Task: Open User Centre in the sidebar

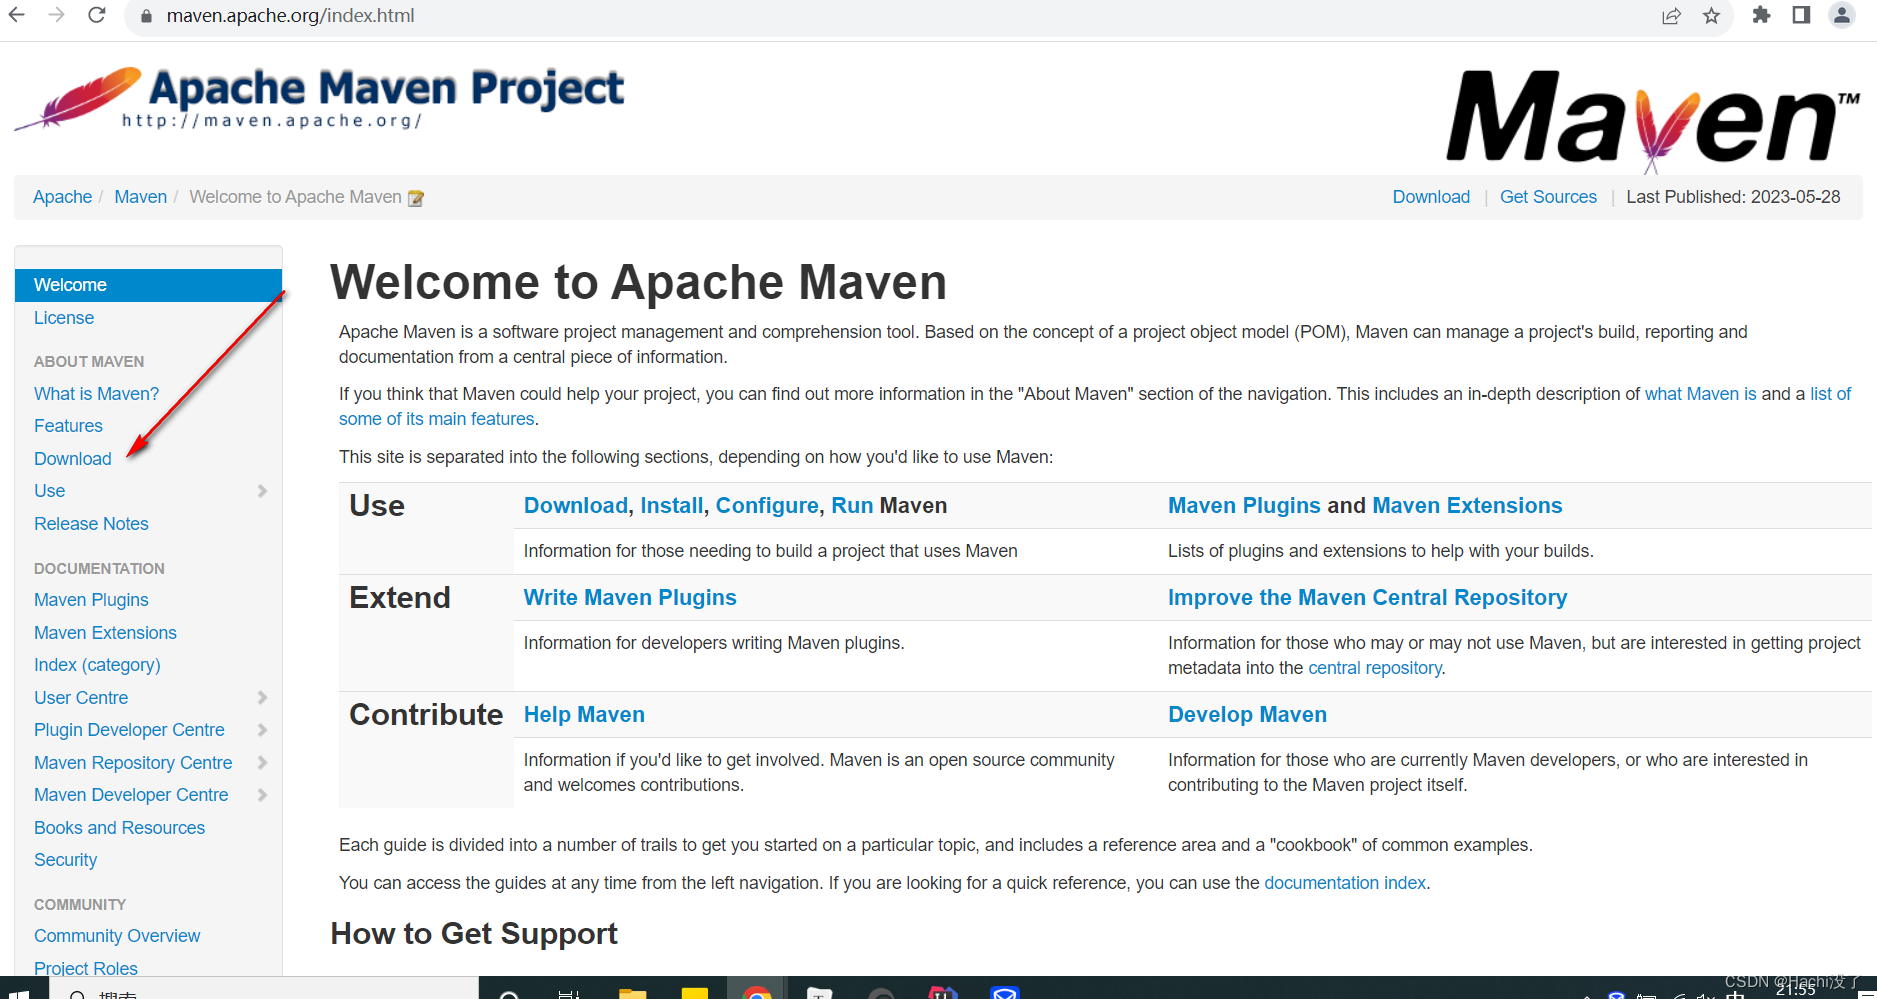Action: (x=81, y=698)
